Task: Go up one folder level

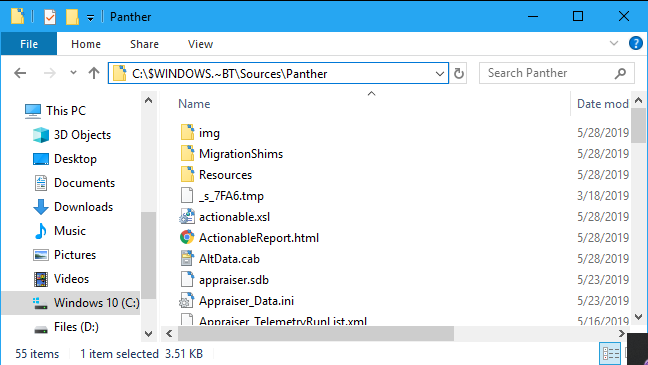Action: tap(94, 73)
